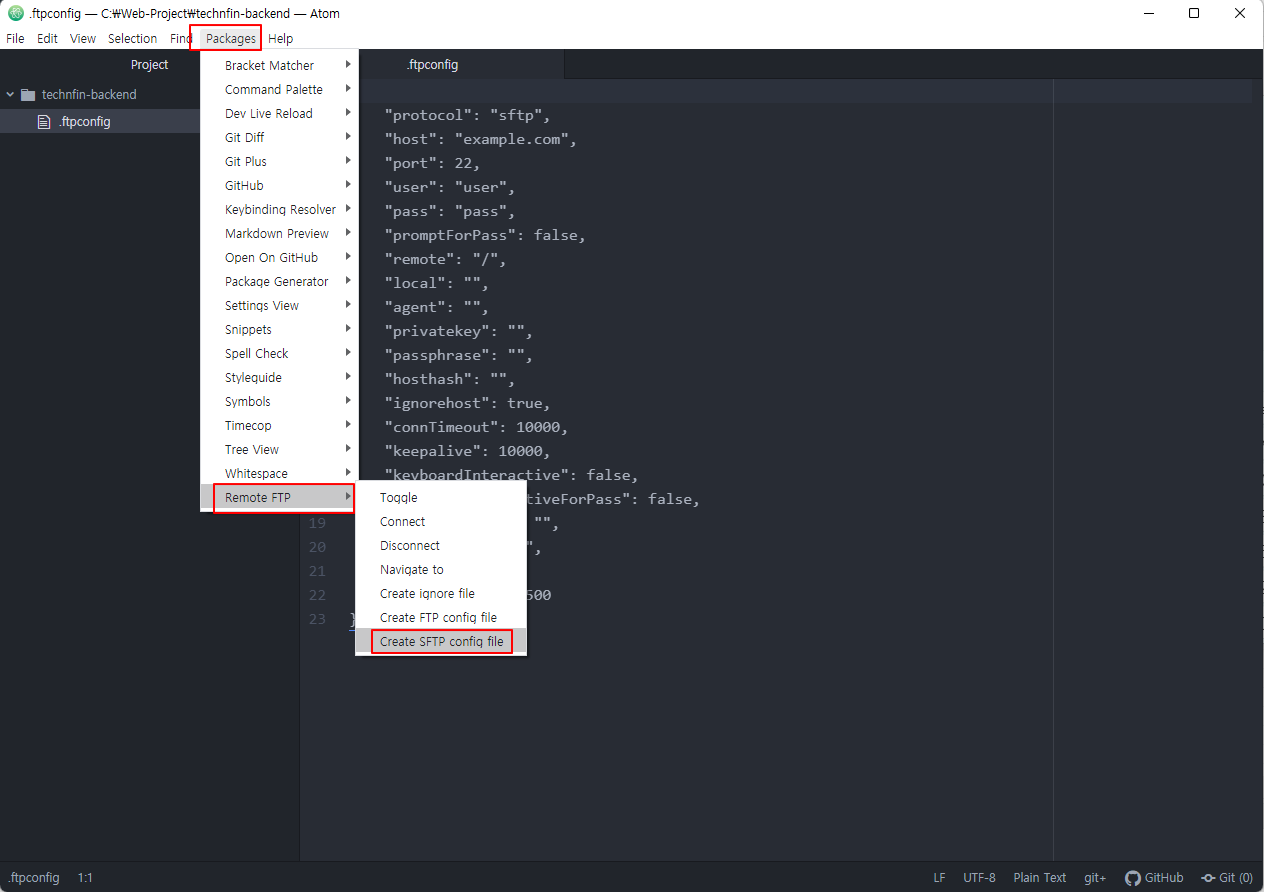Open the Git Diff submenu
The image size is (1264, 892).
click(x=279, y=137)
